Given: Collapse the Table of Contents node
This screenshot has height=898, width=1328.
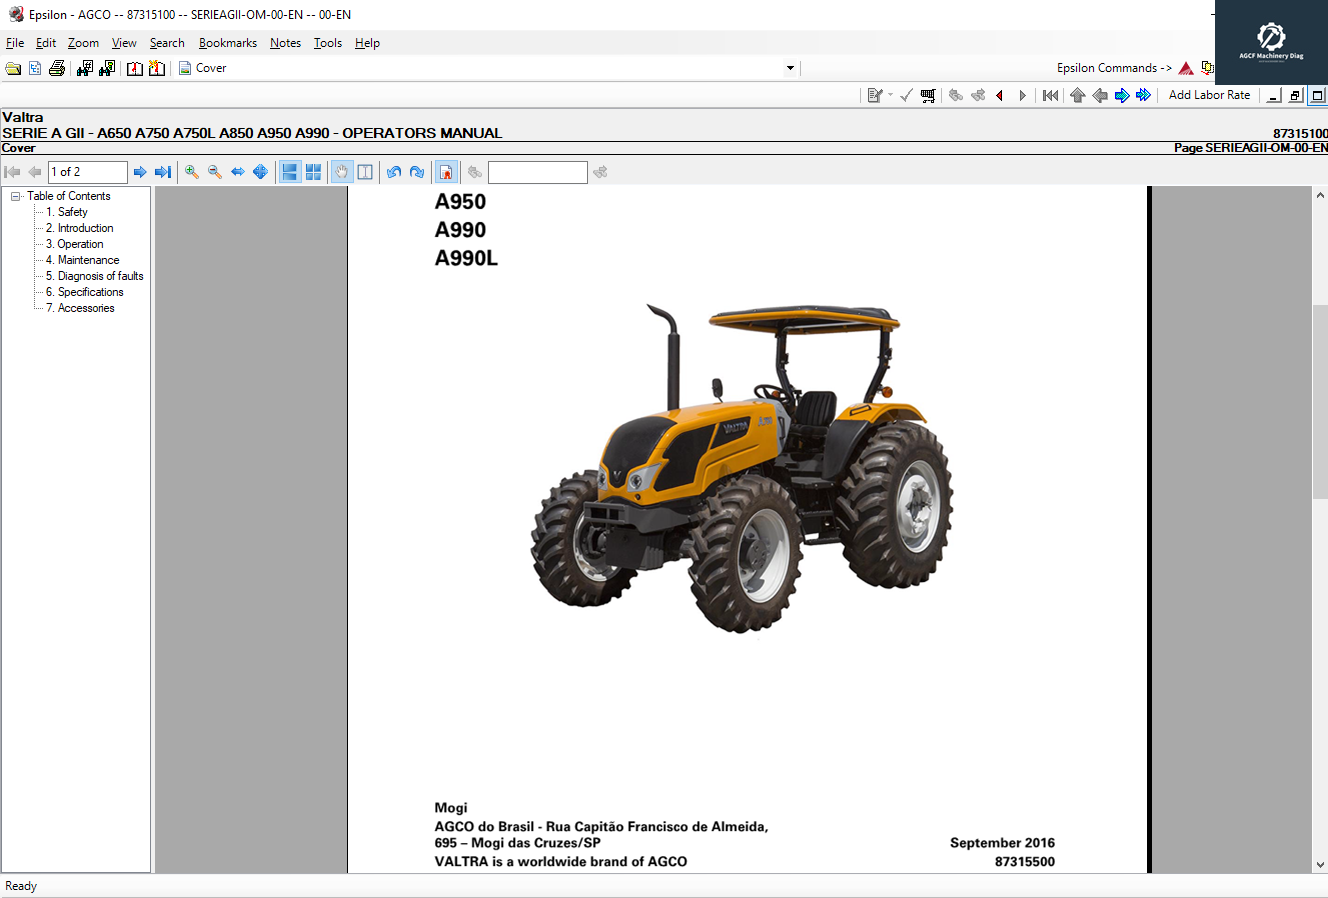Looking at the screenshot, I should [x=13, y=196].
